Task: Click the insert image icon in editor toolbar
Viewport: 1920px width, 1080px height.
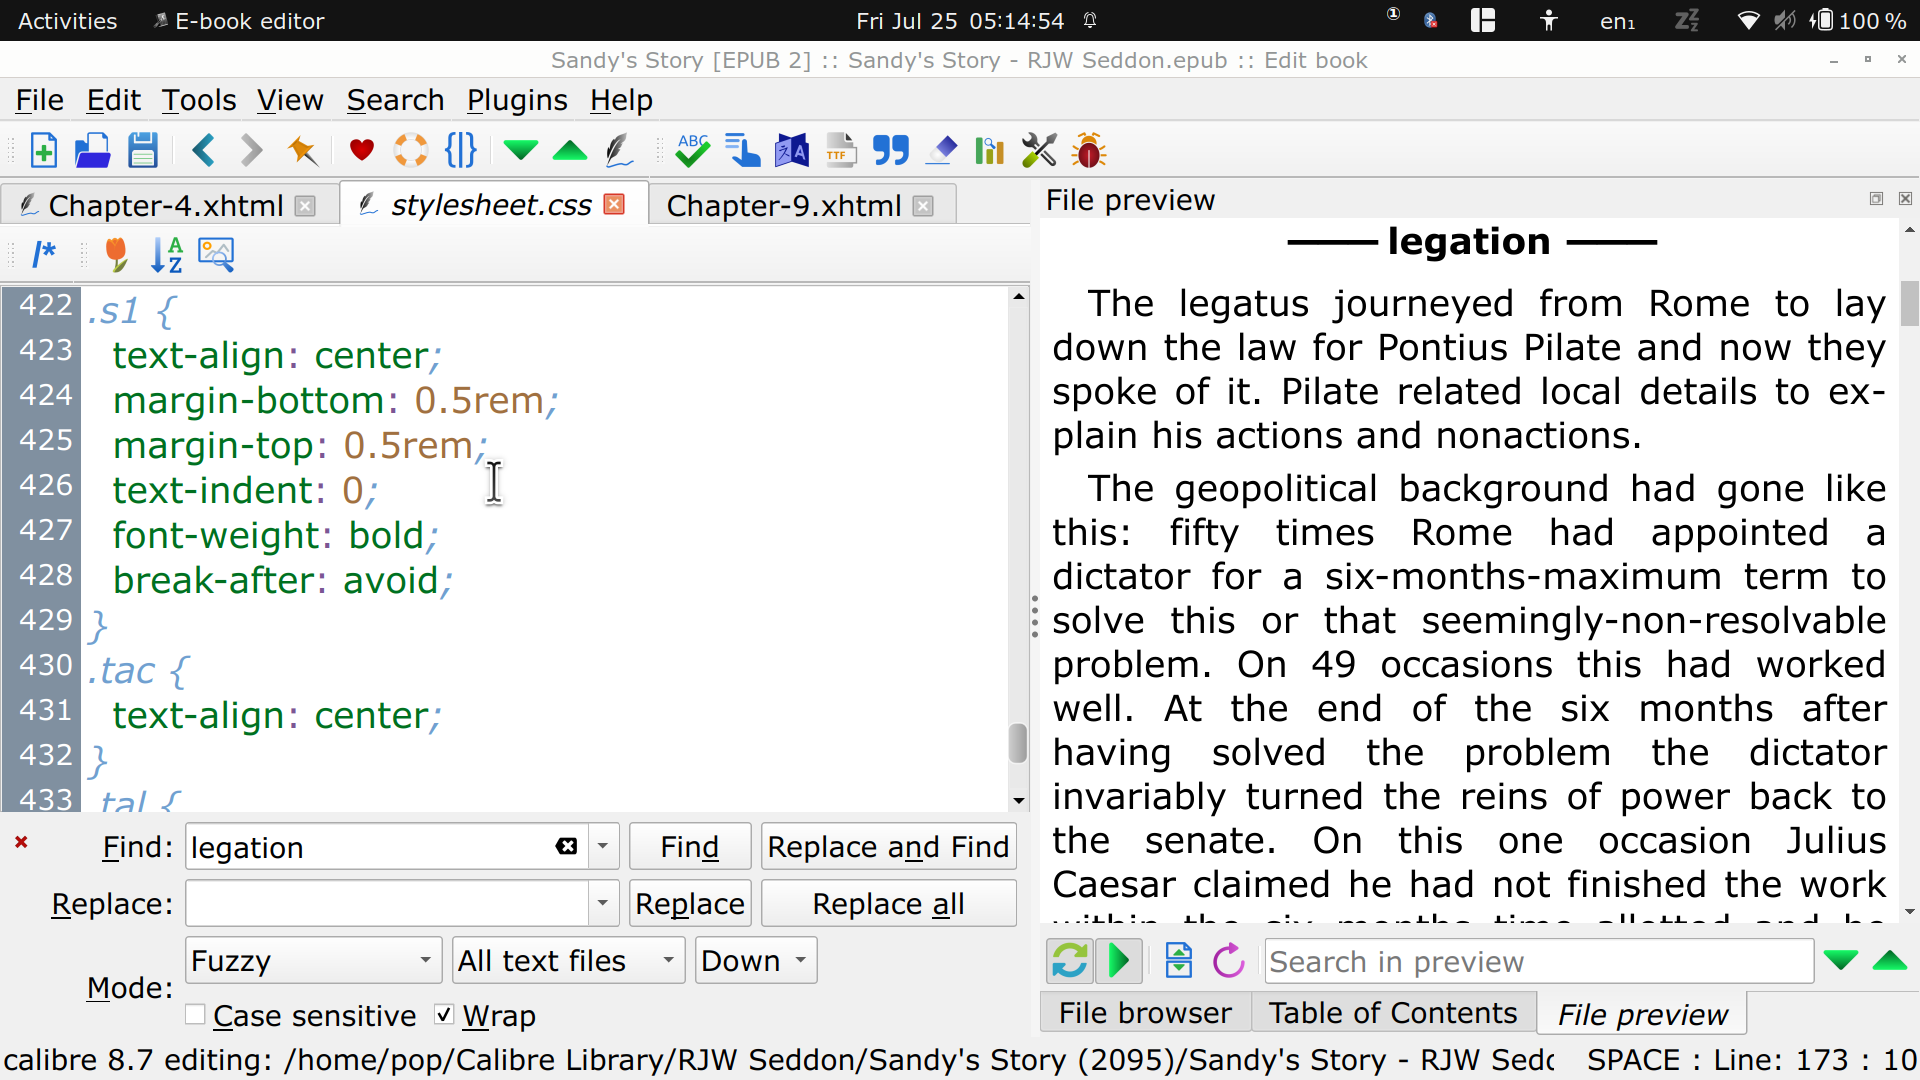Action: click(x=216, y=254)
